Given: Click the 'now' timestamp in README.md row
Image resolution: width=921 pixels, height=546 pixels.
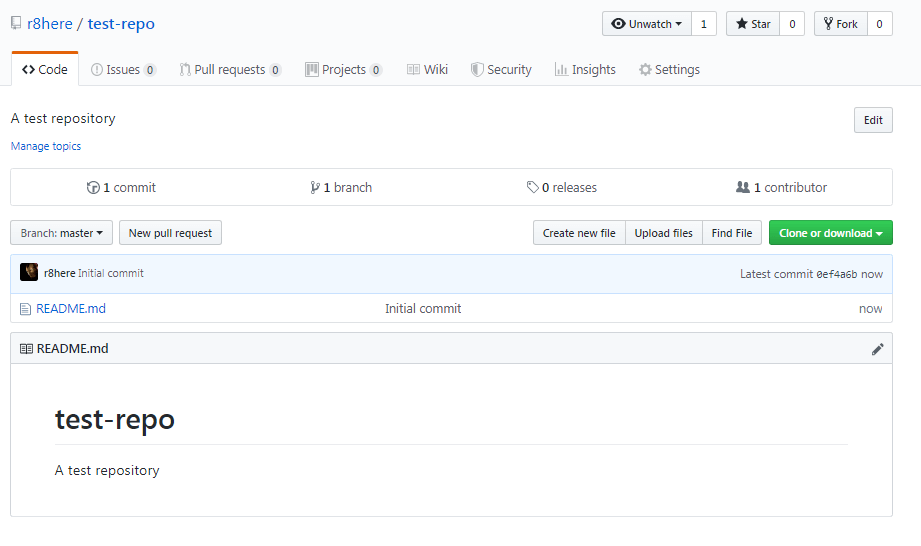Looking at the screenshot, I should [870, 309].
